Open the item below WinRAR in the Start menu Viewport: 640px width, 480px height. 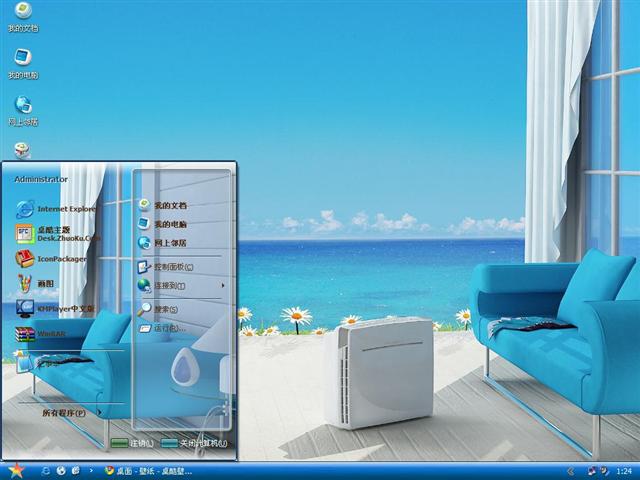coord(37,363)
